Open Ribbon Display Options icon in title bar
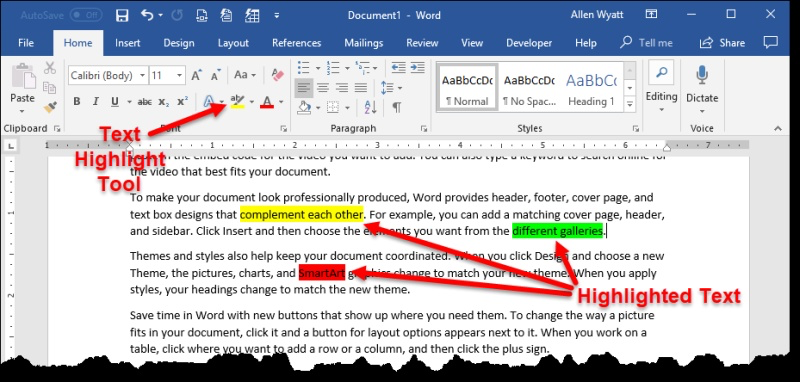The height and width of the screenshot is (382, 800). click(651, 14)
